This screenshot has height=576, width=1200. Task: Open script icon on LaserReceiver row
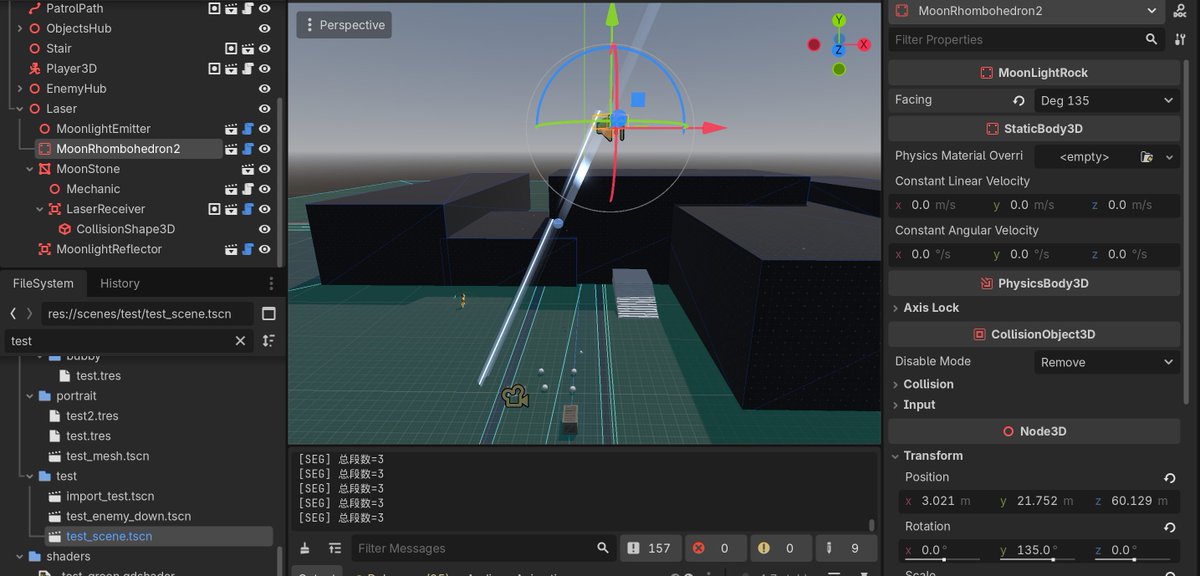click(248, 209)
